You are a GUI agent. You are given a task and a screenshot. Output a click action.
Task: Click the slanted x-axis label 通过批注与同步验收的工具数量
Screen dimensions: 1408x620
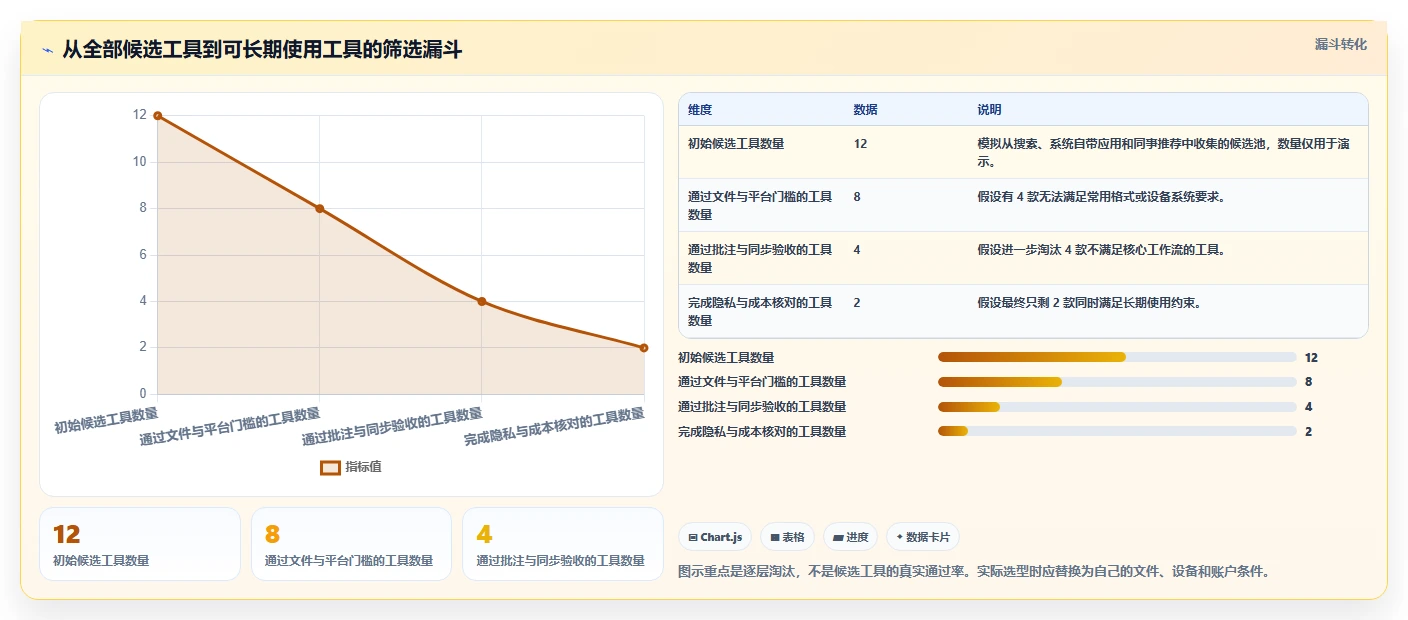[x=392, y=426]
